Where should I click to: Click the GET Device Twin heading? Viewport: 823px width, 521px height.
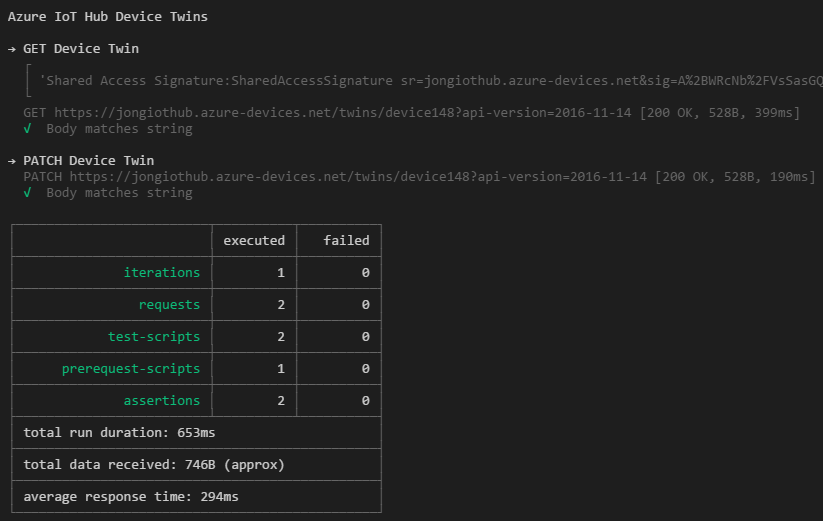tap(81, 49)
